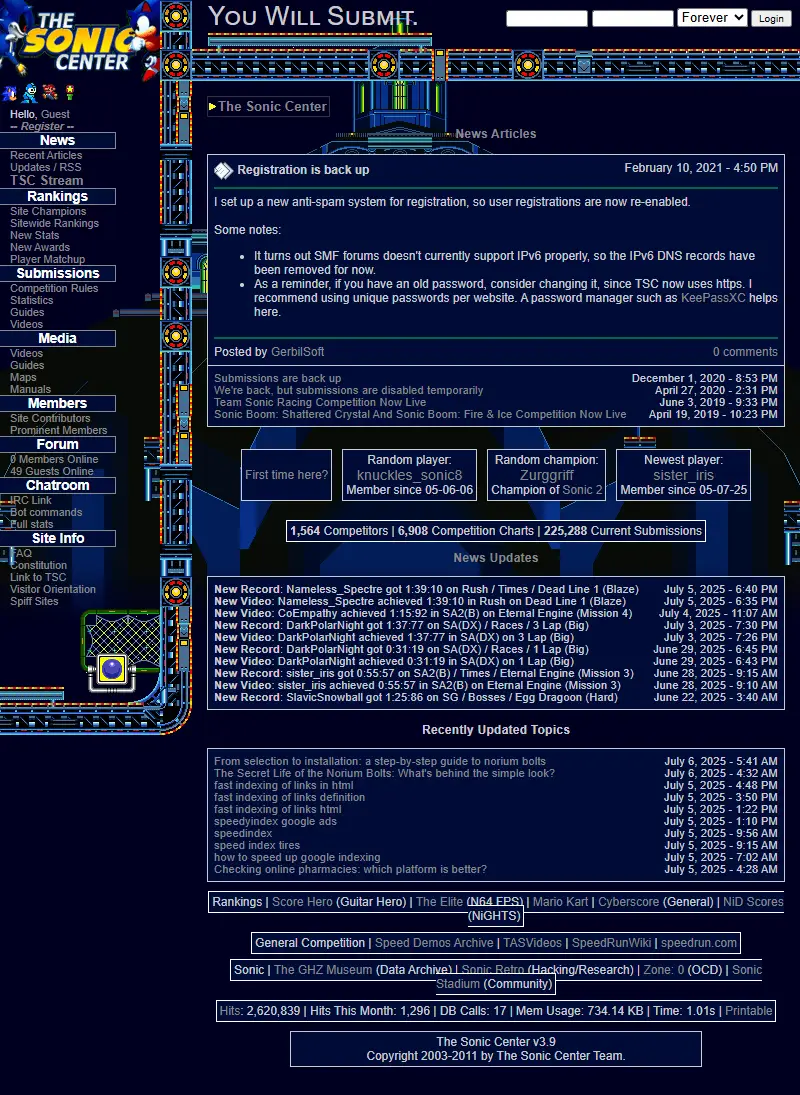
Task: Open random champion Zurggriff profile
Action: click(x=547, y=475)
